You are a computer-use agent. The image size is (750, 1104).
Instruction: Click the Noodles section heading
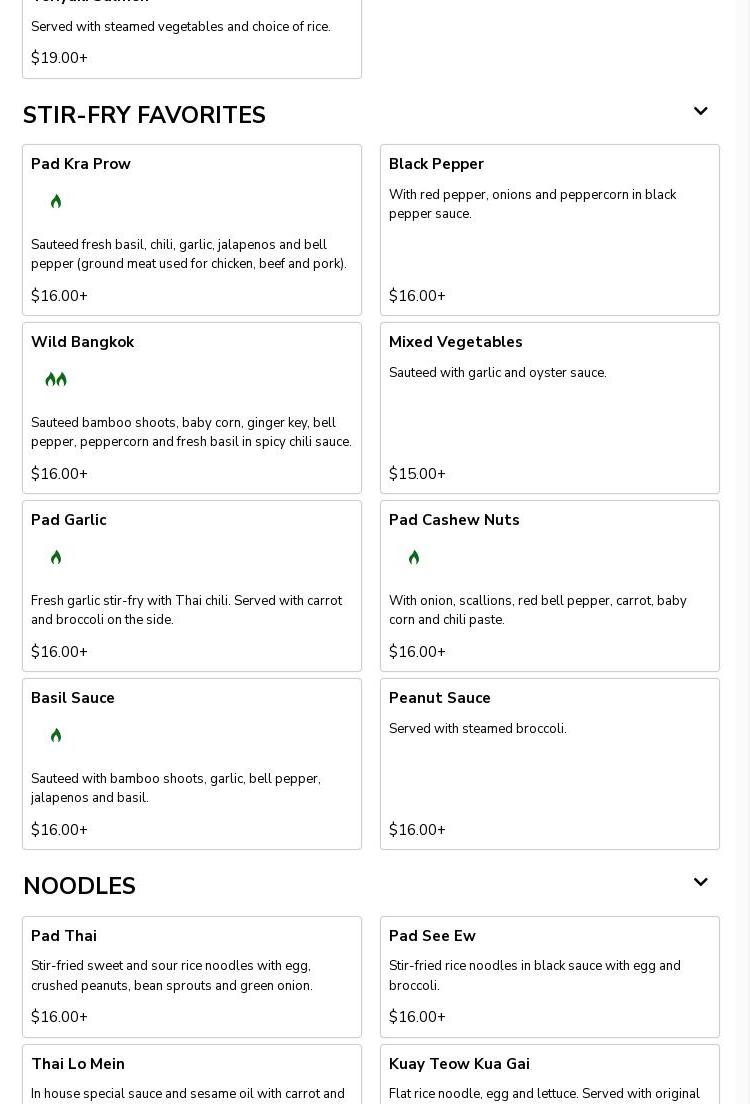79,887
